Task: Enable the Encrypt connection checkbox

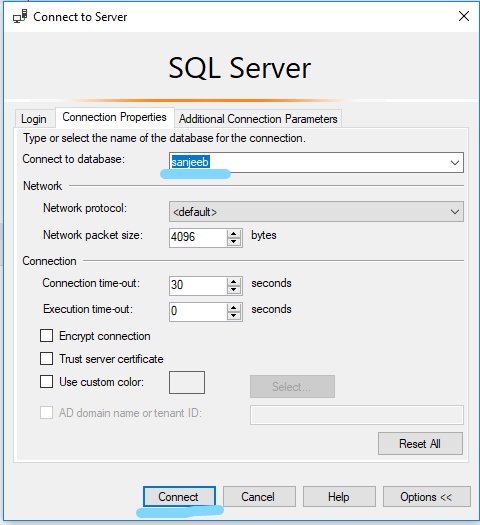Action: [46, 335]
